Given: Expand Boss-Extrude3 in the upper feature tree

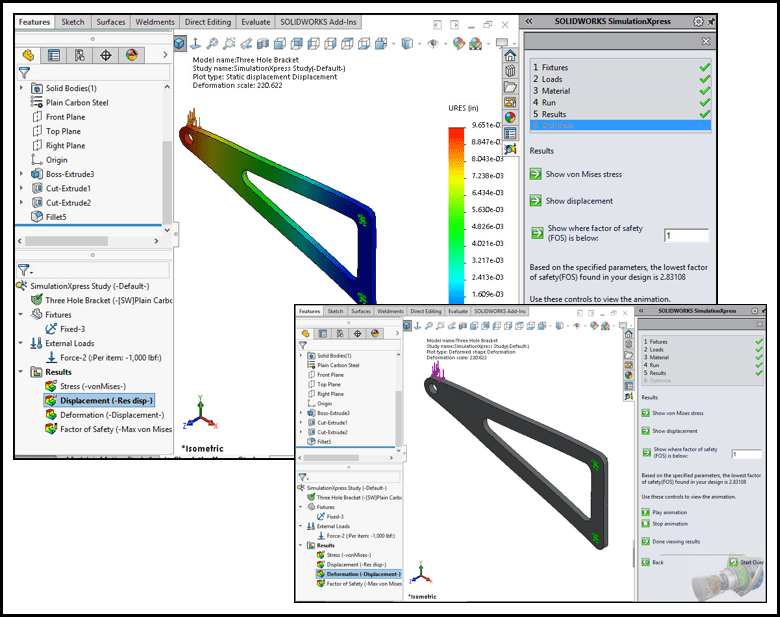Looking at the screenshot, I should [x=21, y=174].
